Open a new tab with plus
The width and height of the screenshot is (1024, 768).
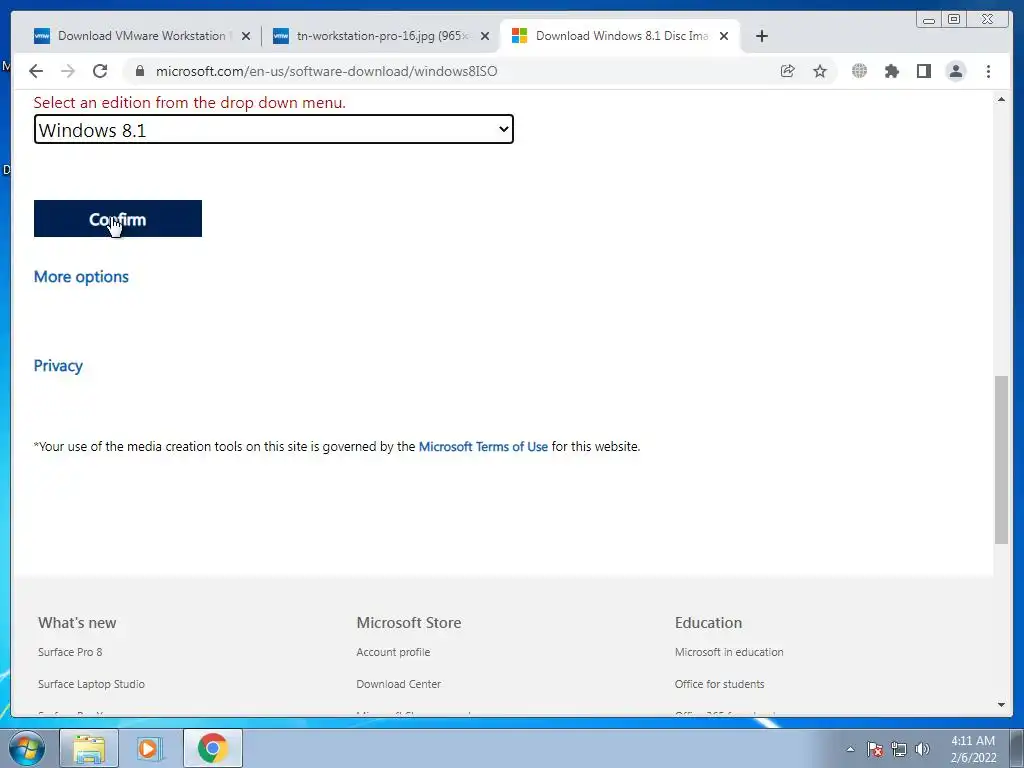[x=761, y=36]
